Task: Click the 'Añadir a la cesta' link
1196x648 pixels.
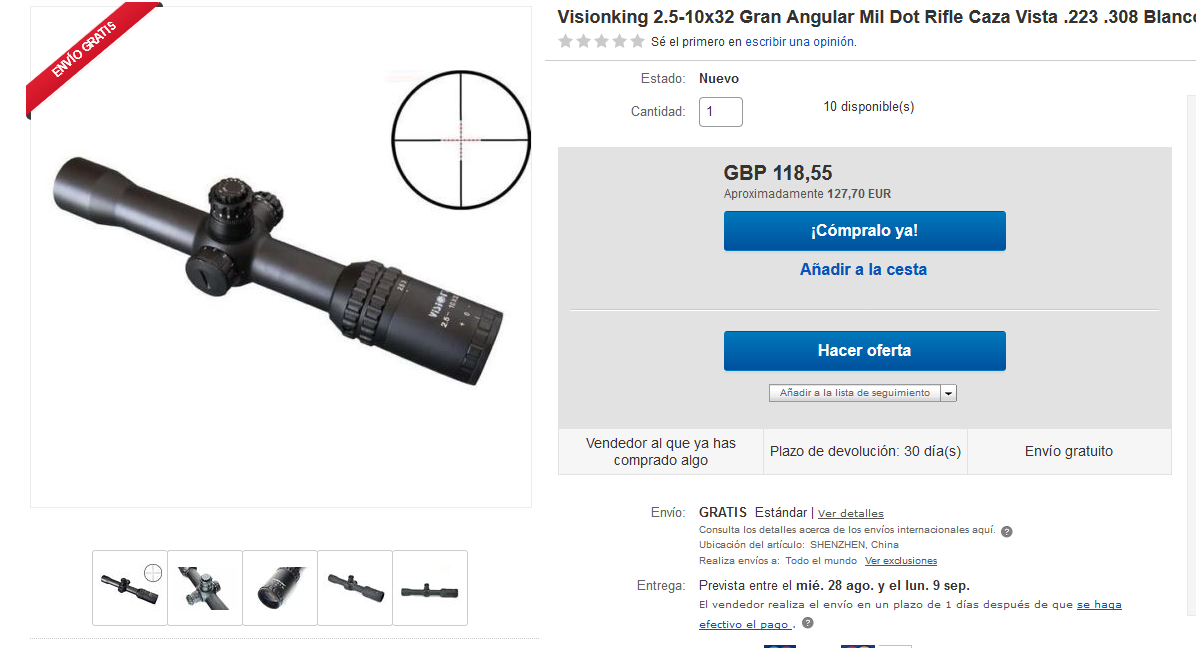Action: pyautogui.click(x=863, y=269)
